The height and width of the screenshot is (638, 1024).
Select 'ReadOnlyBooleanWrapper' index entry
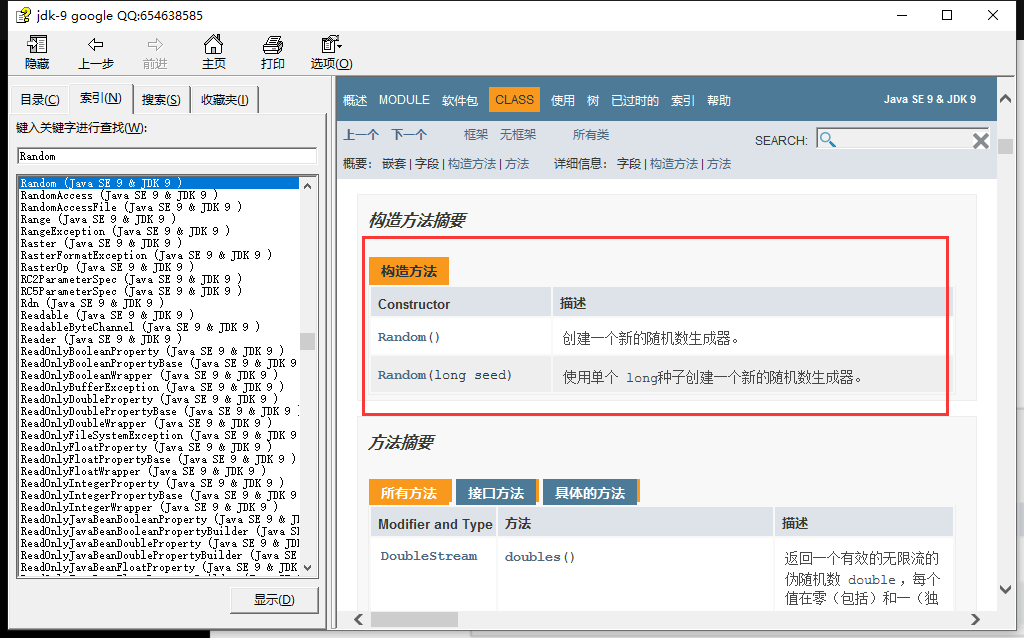tap(149, 375)
